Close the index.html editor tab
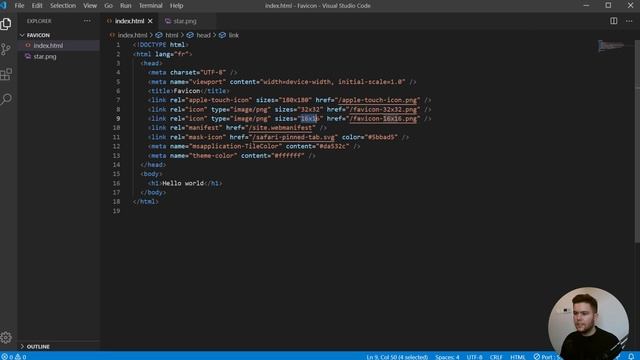The width and height of the screenshot is (640, 360). click(150, 21)
